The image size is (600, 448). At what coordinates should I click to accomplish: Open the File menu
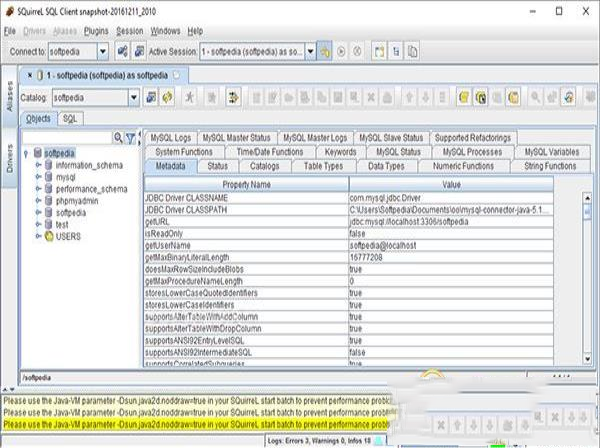click(10, 31)
